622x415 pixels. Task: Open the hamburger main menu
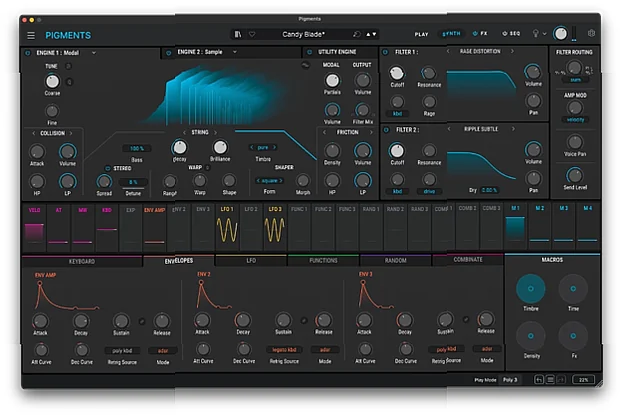pos(31,35)
